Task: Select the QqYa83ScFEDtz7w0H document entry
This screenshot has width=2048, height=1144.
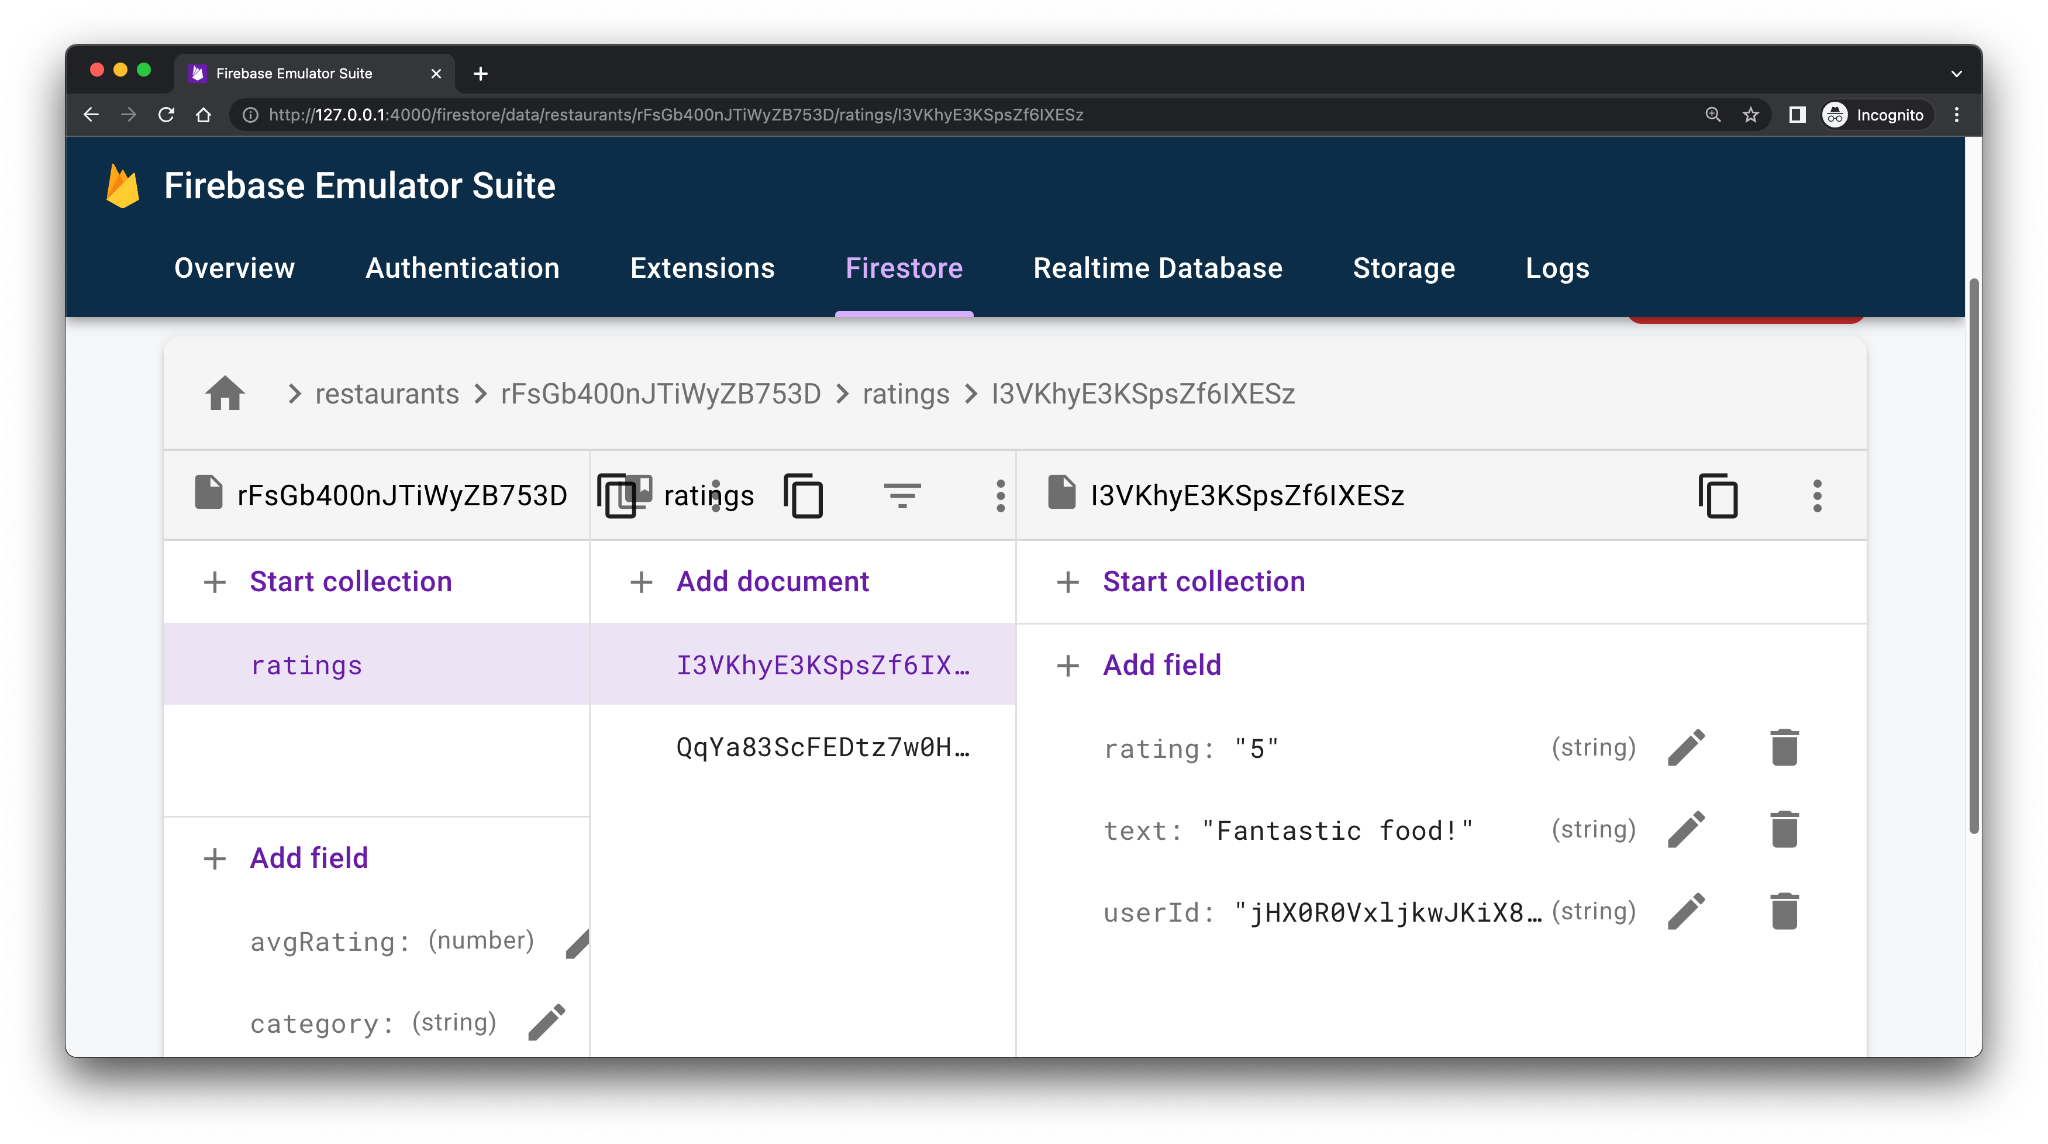Action: [x=821, y=746]
